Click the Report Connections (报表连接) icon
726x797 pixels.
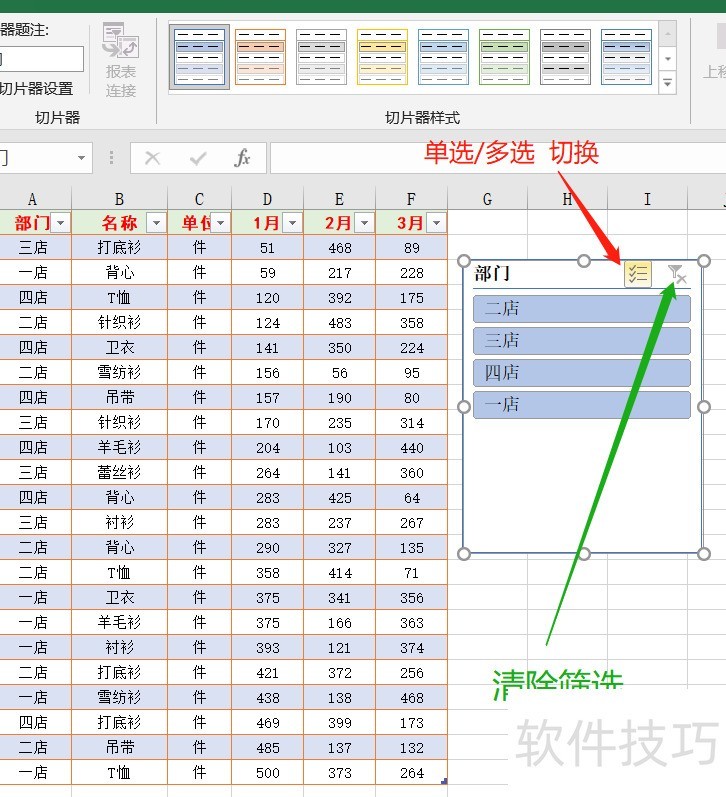(x=121, y=60)
